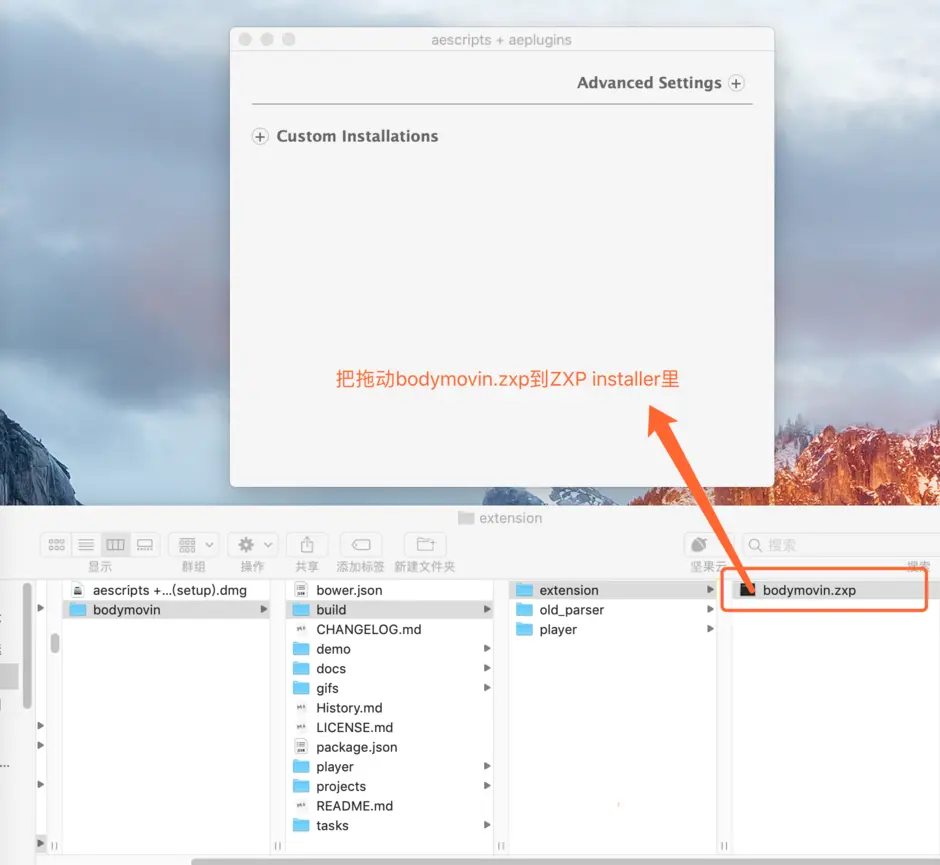Click arrow next to demo folder
The image size is (940, 865).
click(487, 649)
